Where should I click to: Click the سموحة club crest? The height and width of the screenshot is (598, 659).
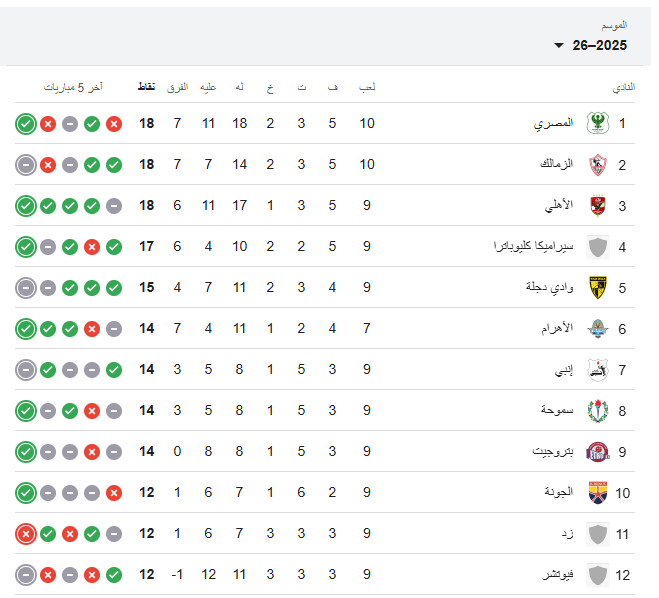point(598,411)
